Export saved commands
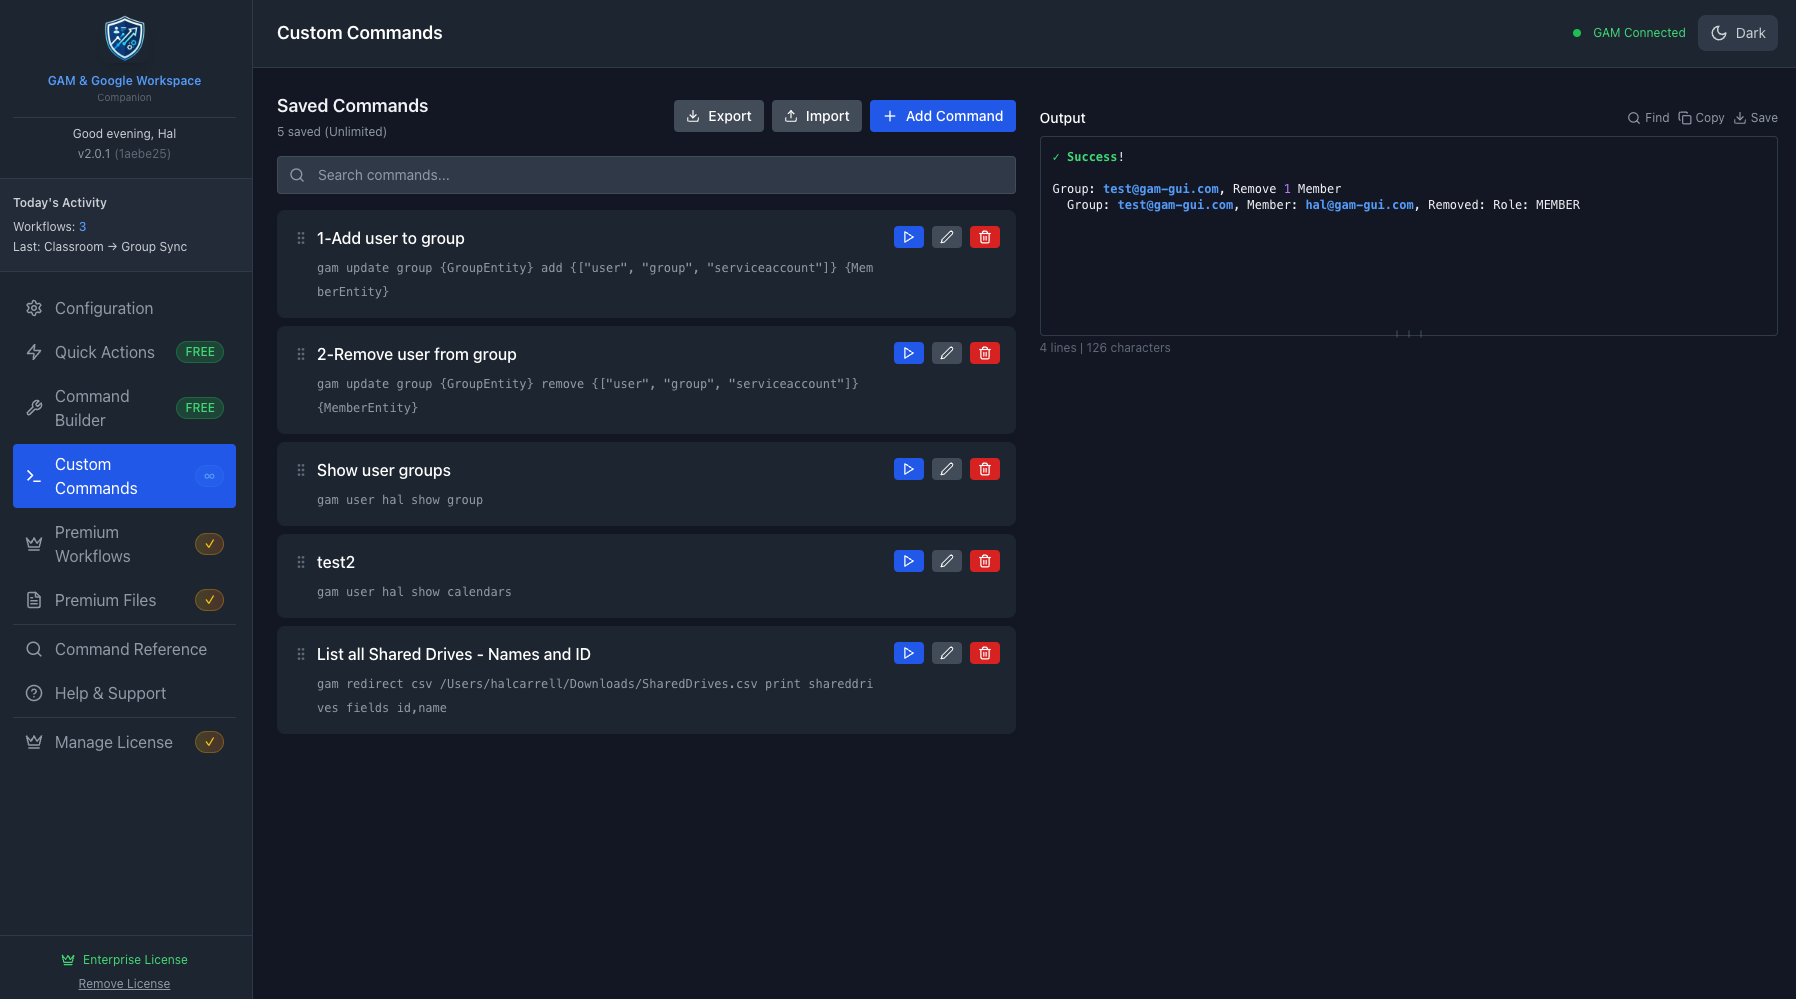 tap(719, 116)
